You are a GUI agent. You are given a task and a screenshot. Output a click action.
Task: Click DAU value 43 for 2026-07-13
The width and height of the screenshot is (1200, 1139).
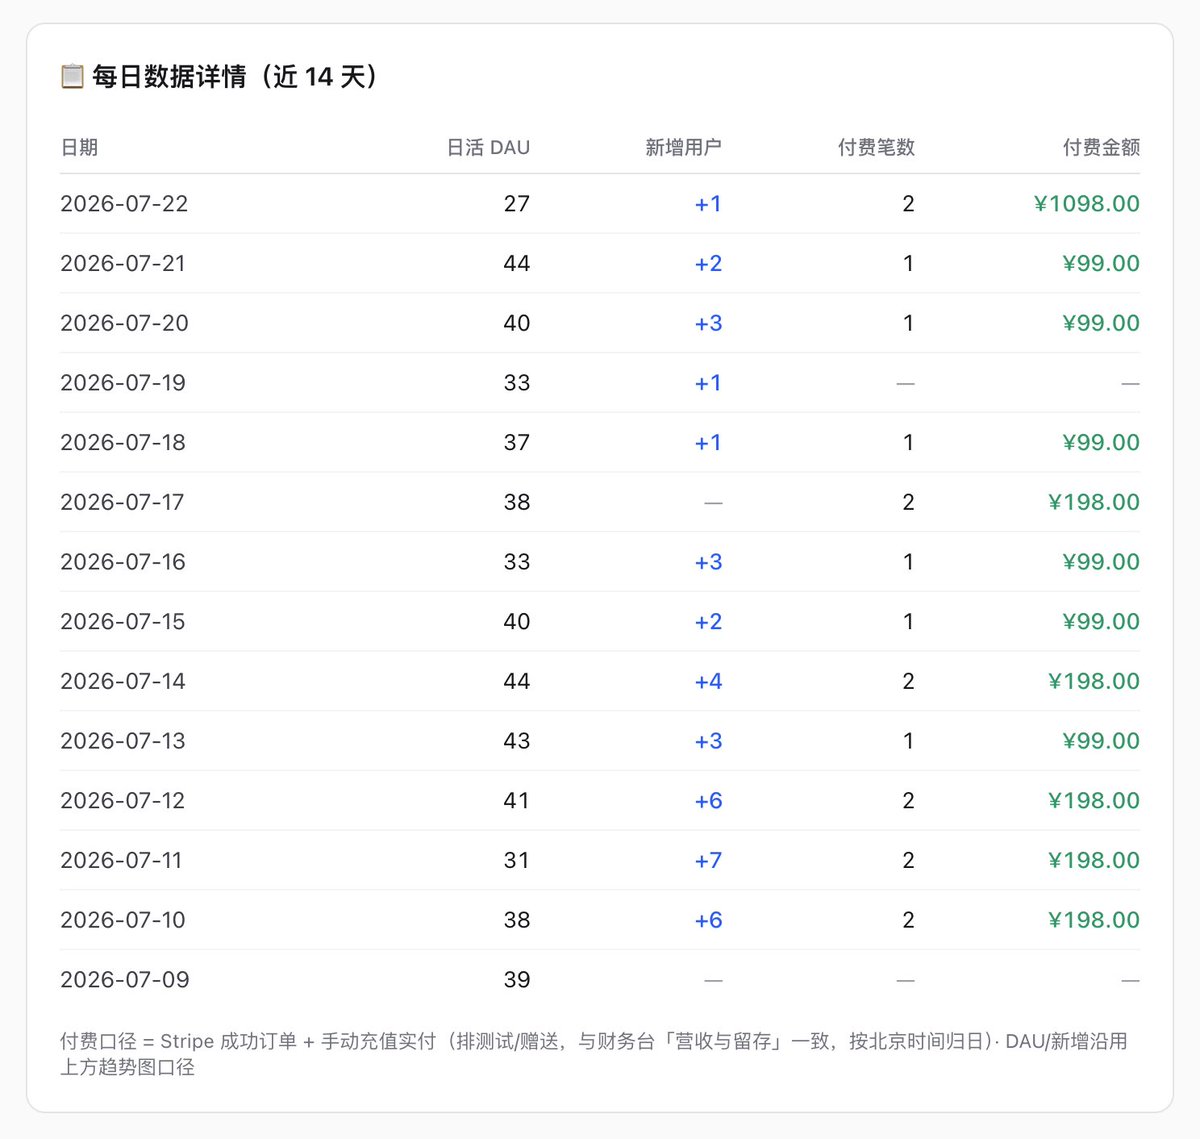[x=517, y=741]
